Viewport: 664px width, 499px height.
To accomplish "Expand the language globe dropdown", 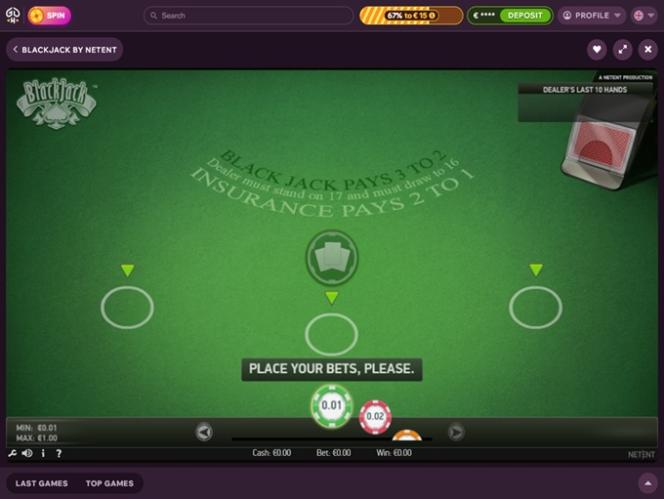I will [x=644, y=16].
